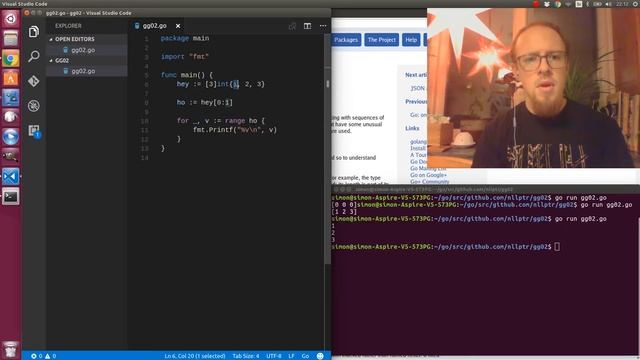Image resolution: width=640 pixels, height=360 pixels.
Task: Open the Explorer view in activity bar
Action: pos(34,31)
